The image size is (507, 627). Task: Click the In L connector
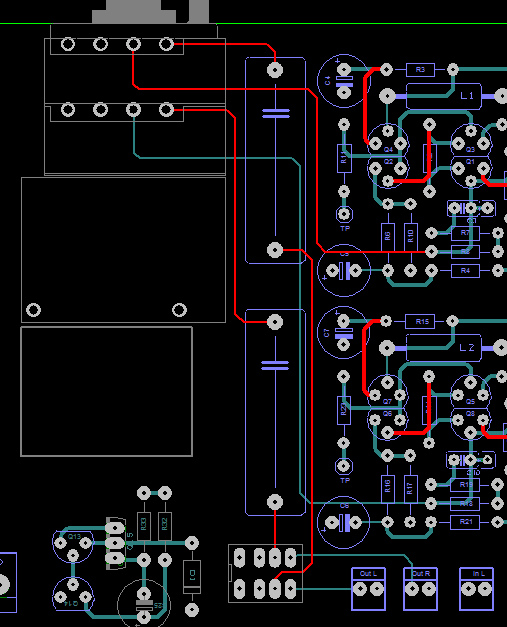pyautogui.click(x=477, y=589)
